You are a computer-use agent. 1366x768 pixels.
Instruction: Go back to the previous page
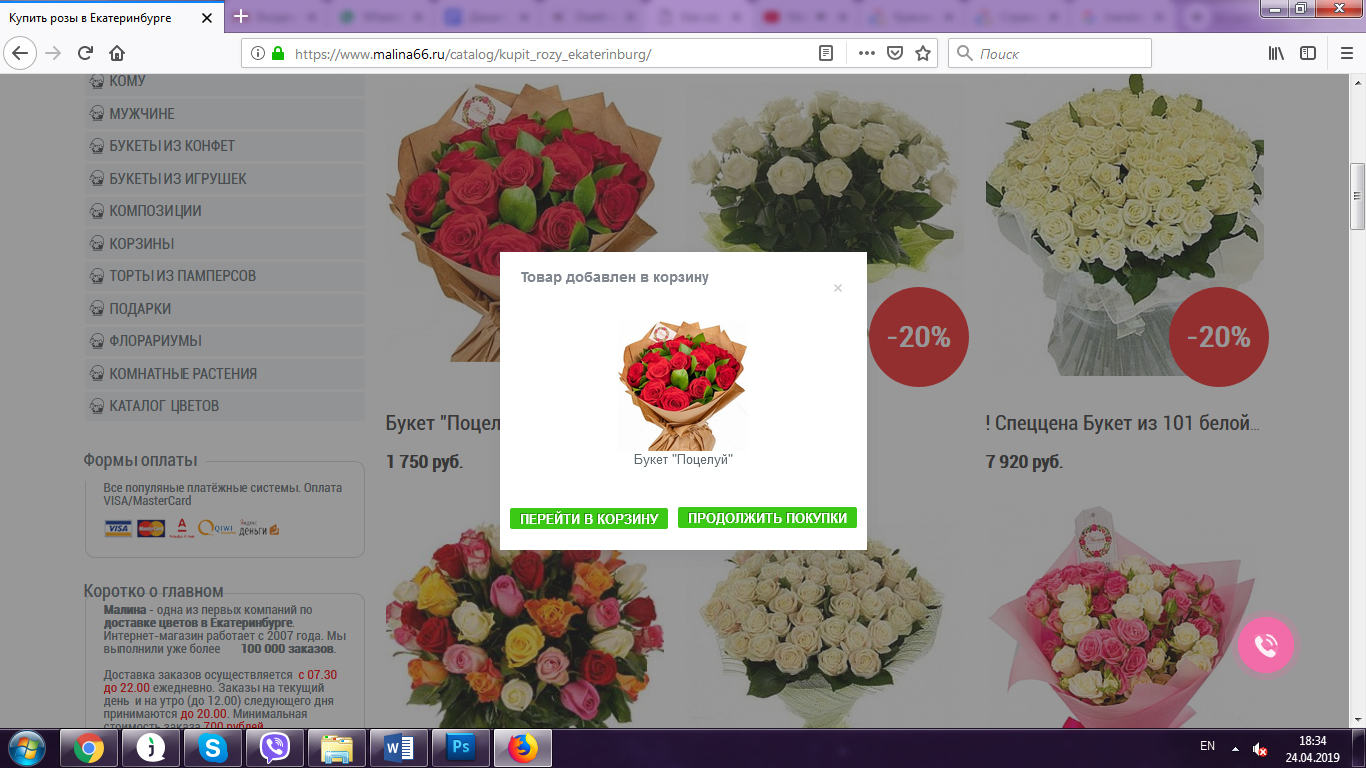(21, 53)
